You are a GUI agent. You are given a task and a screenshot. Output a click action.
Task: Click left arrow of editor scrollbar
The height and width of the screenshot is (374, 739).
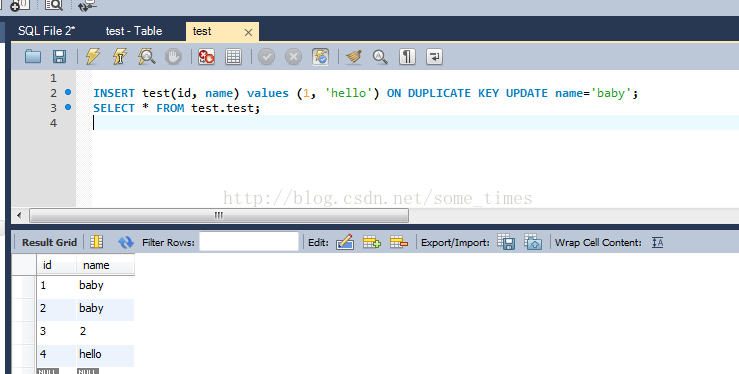pos(19,215)
